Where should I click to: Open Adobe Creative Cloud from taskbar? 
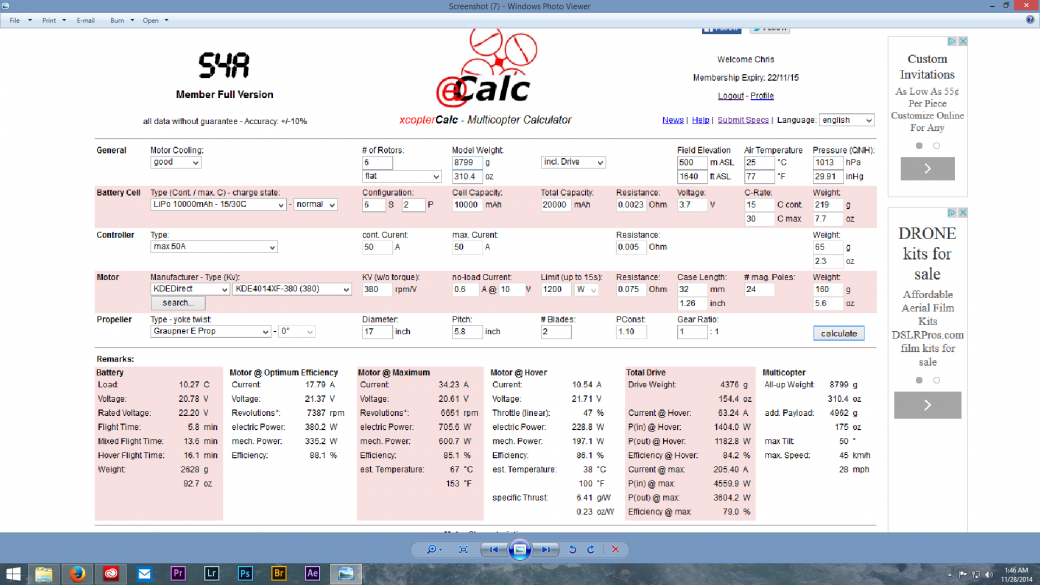coord(111,574)
